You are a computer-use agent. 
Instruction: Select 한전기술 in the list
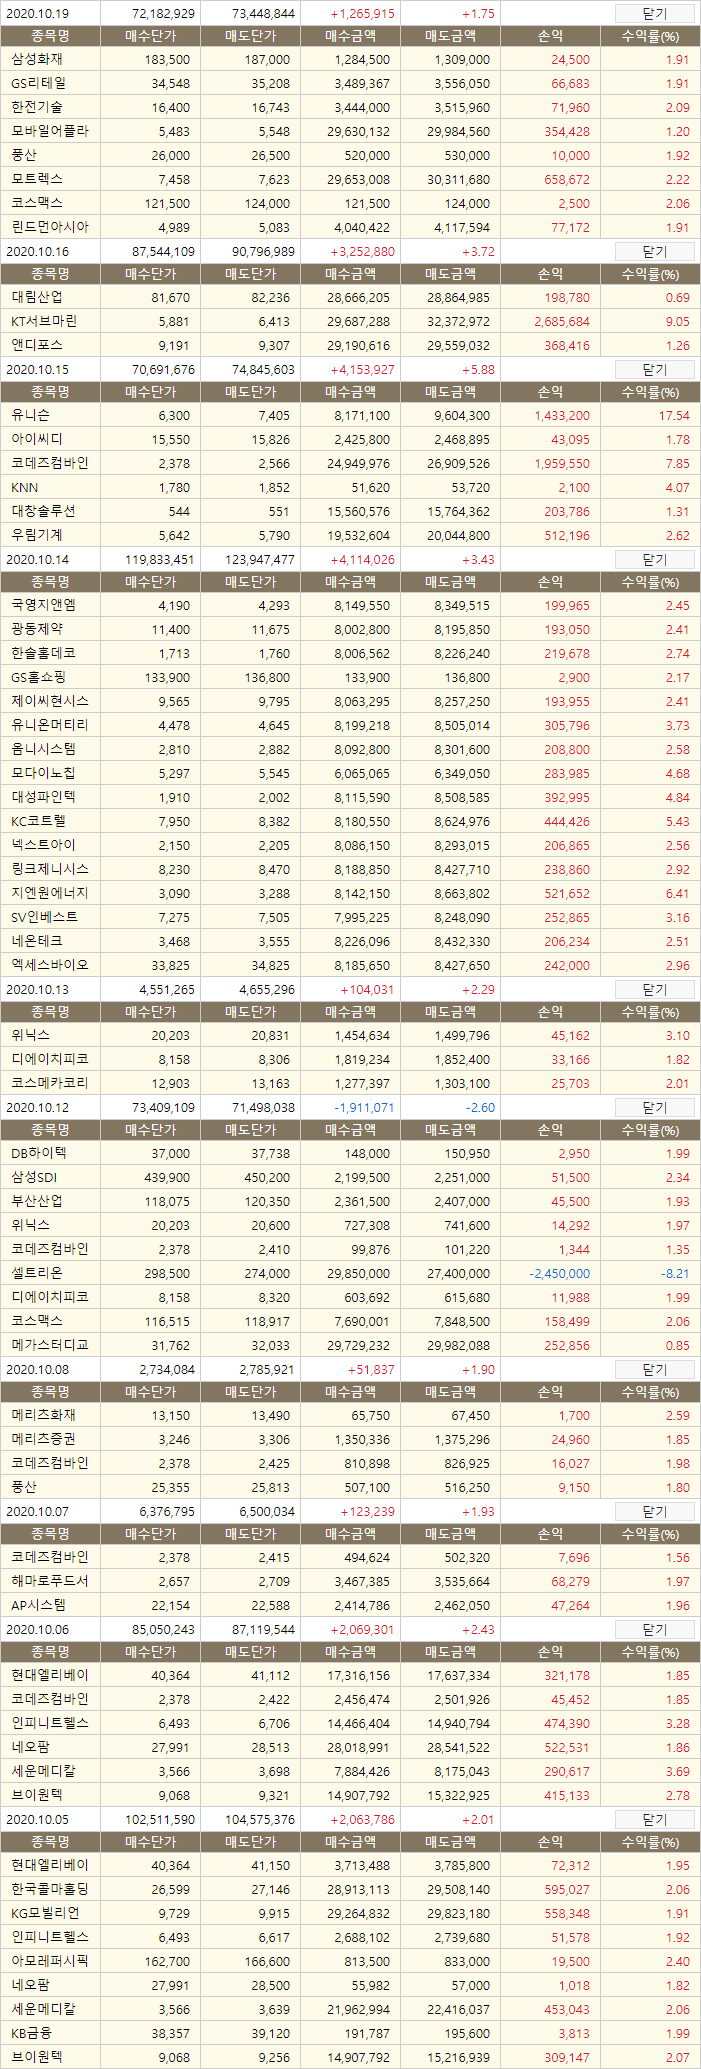point(36,108)
